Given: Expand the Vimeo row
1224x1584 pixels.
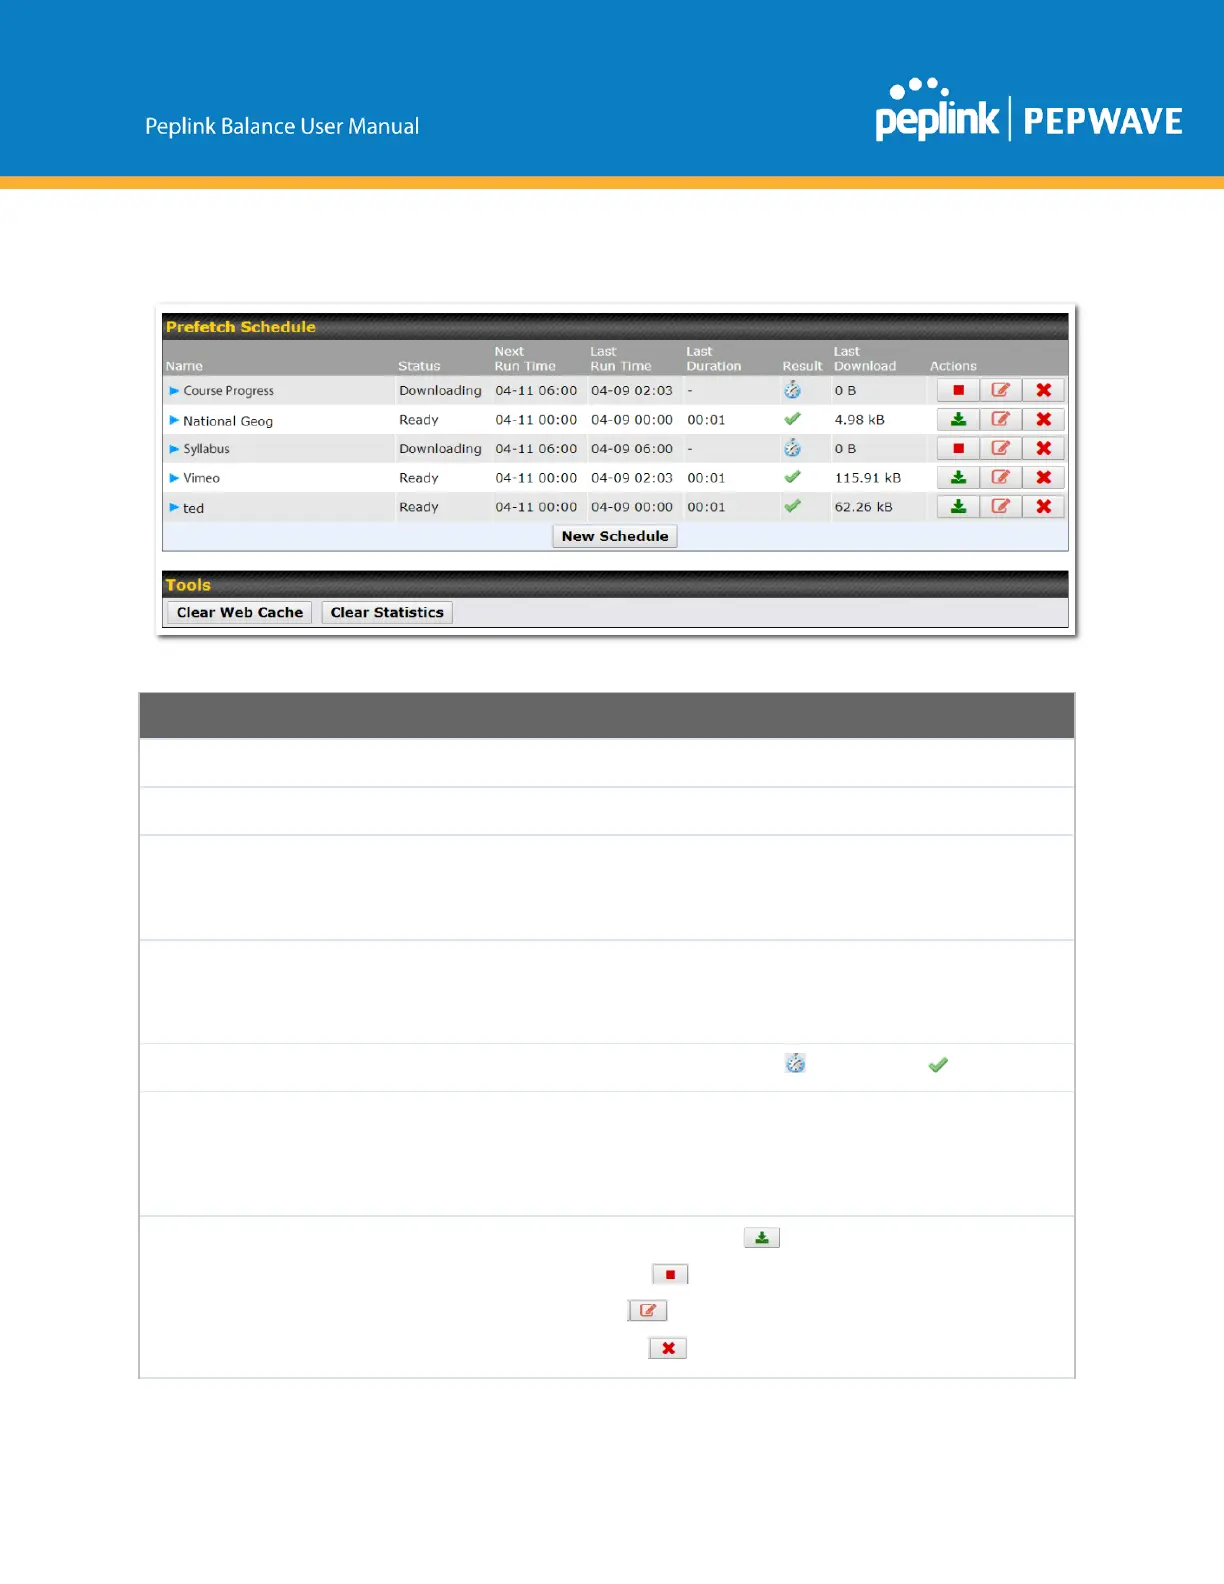Looking at the screenshot, I should pos(174,478).
